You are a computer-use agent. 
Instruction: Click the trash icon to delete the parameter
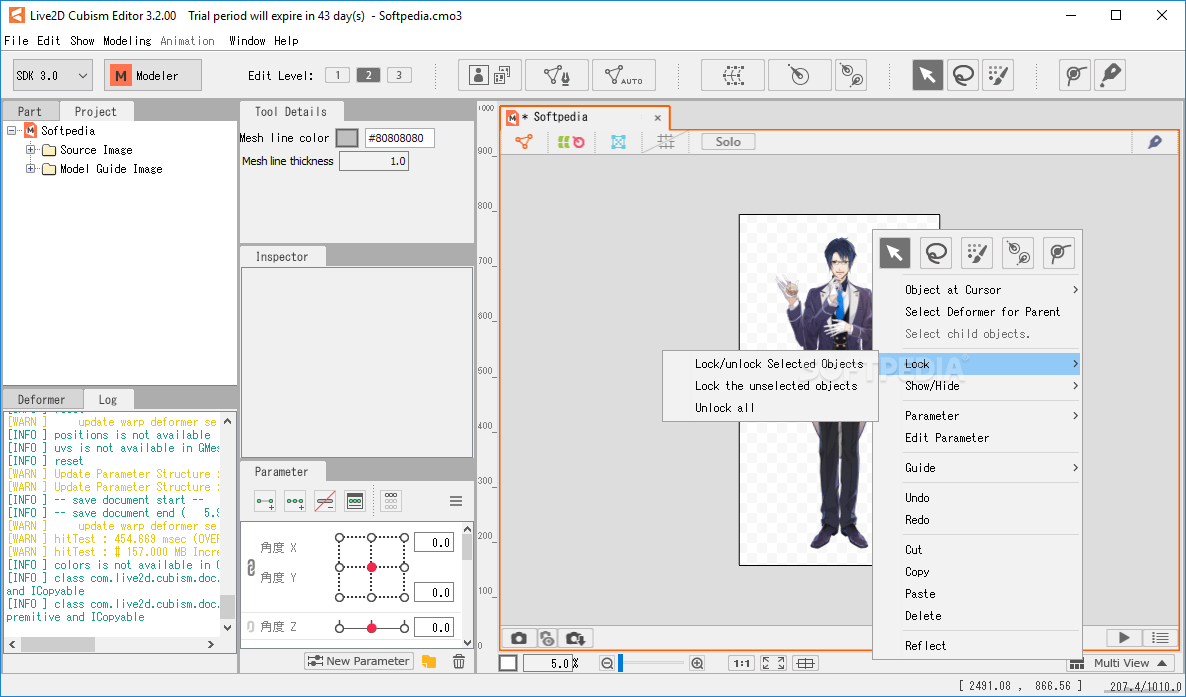[458, 661]
